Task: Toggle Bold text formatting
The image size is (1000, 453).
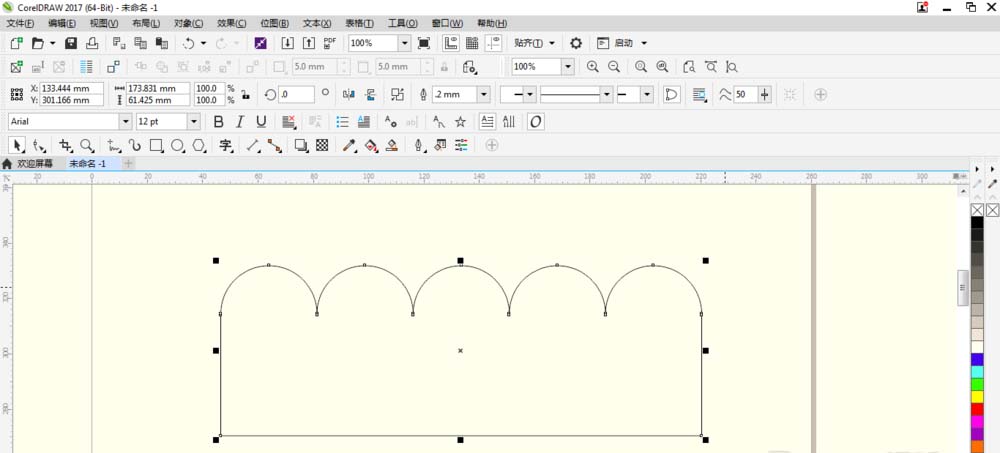Action: point(218,121)
